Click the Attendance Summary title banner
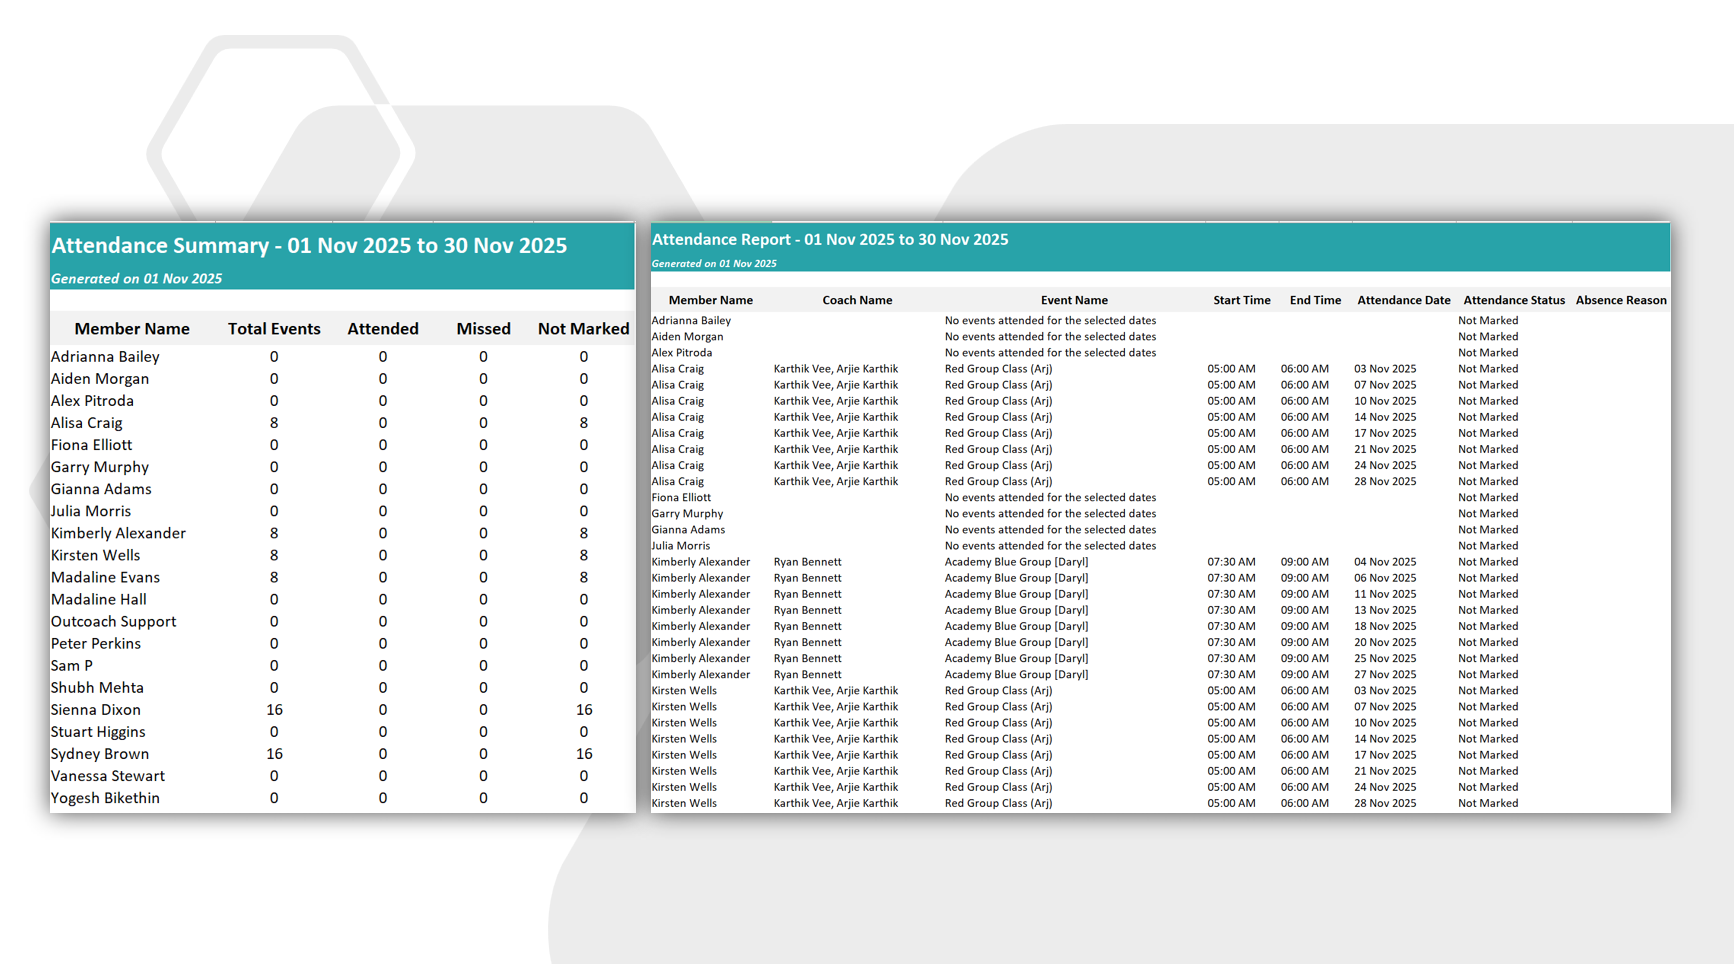The image size is (1734, 964). (x=309, y=246)
